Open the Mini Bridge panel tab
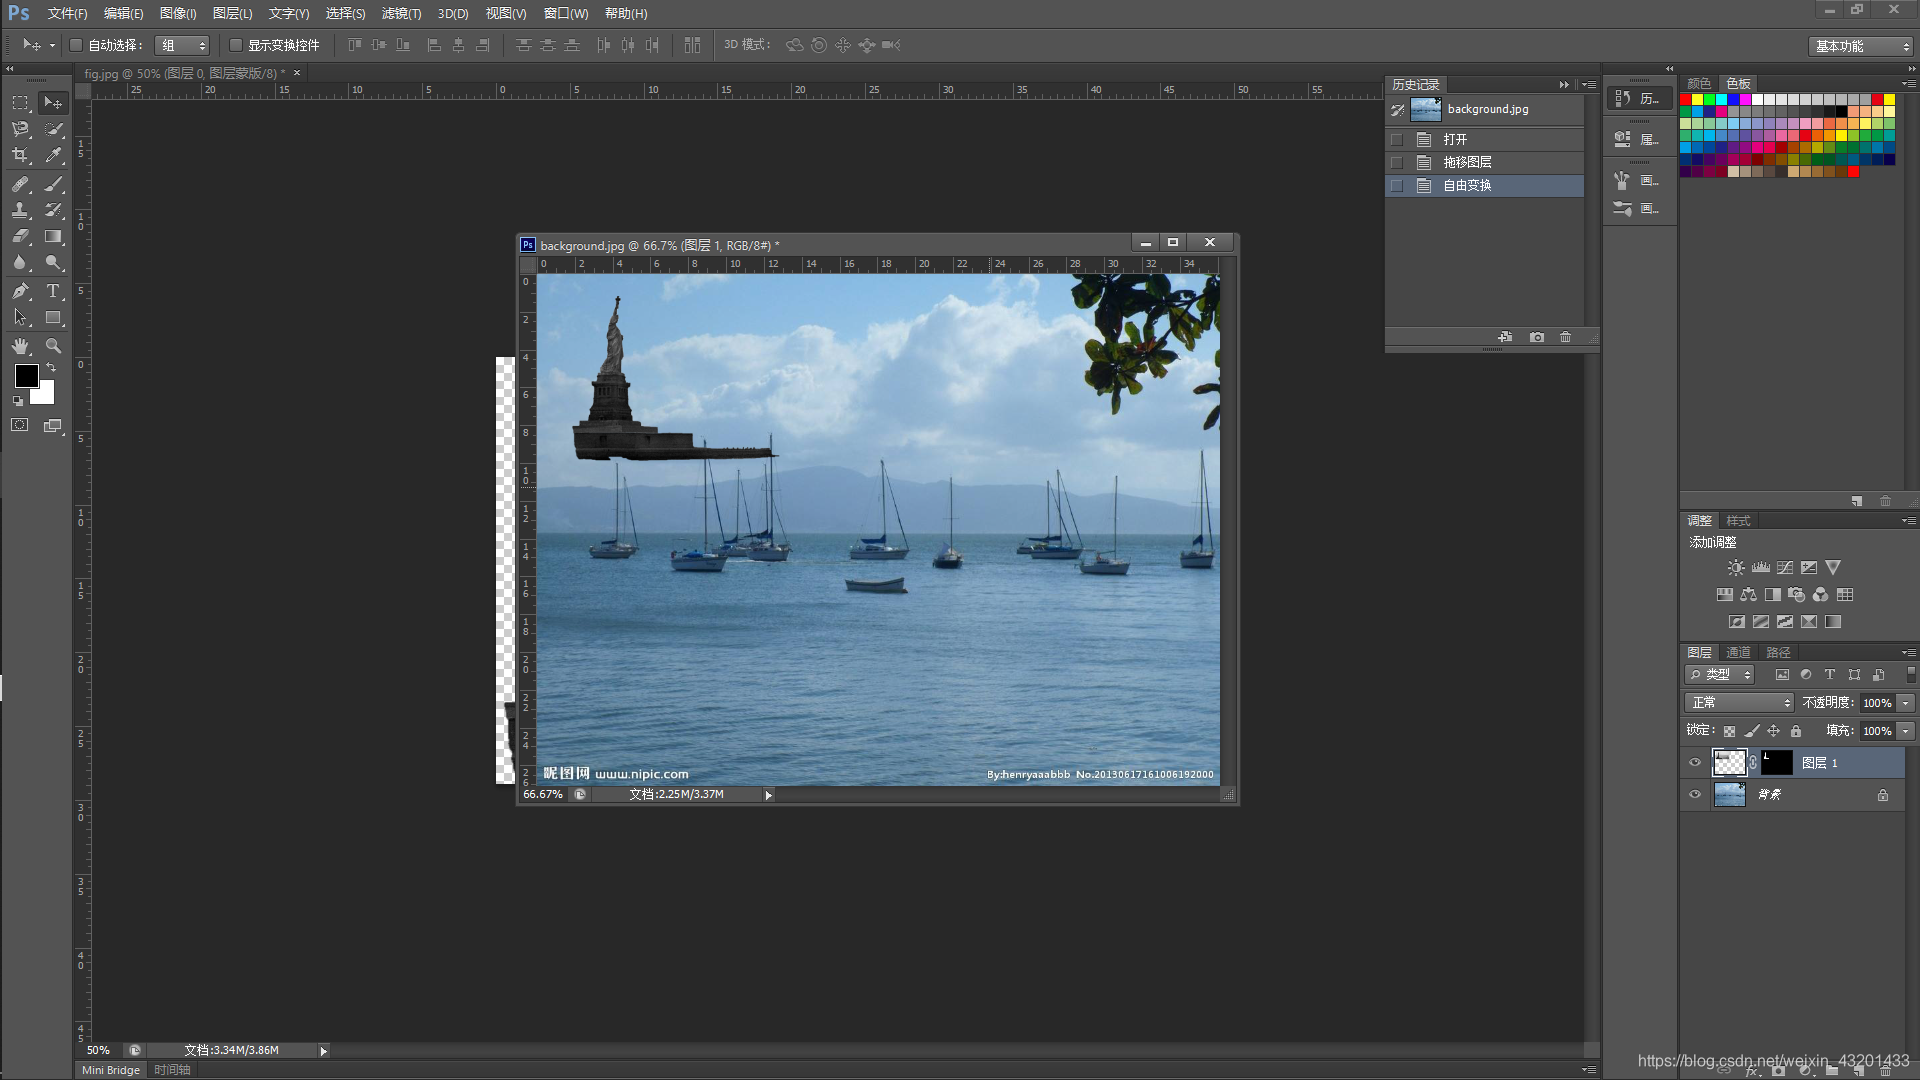Image resolution: width=1920 pixels, height=1080 pixels. coord(110,1070)
